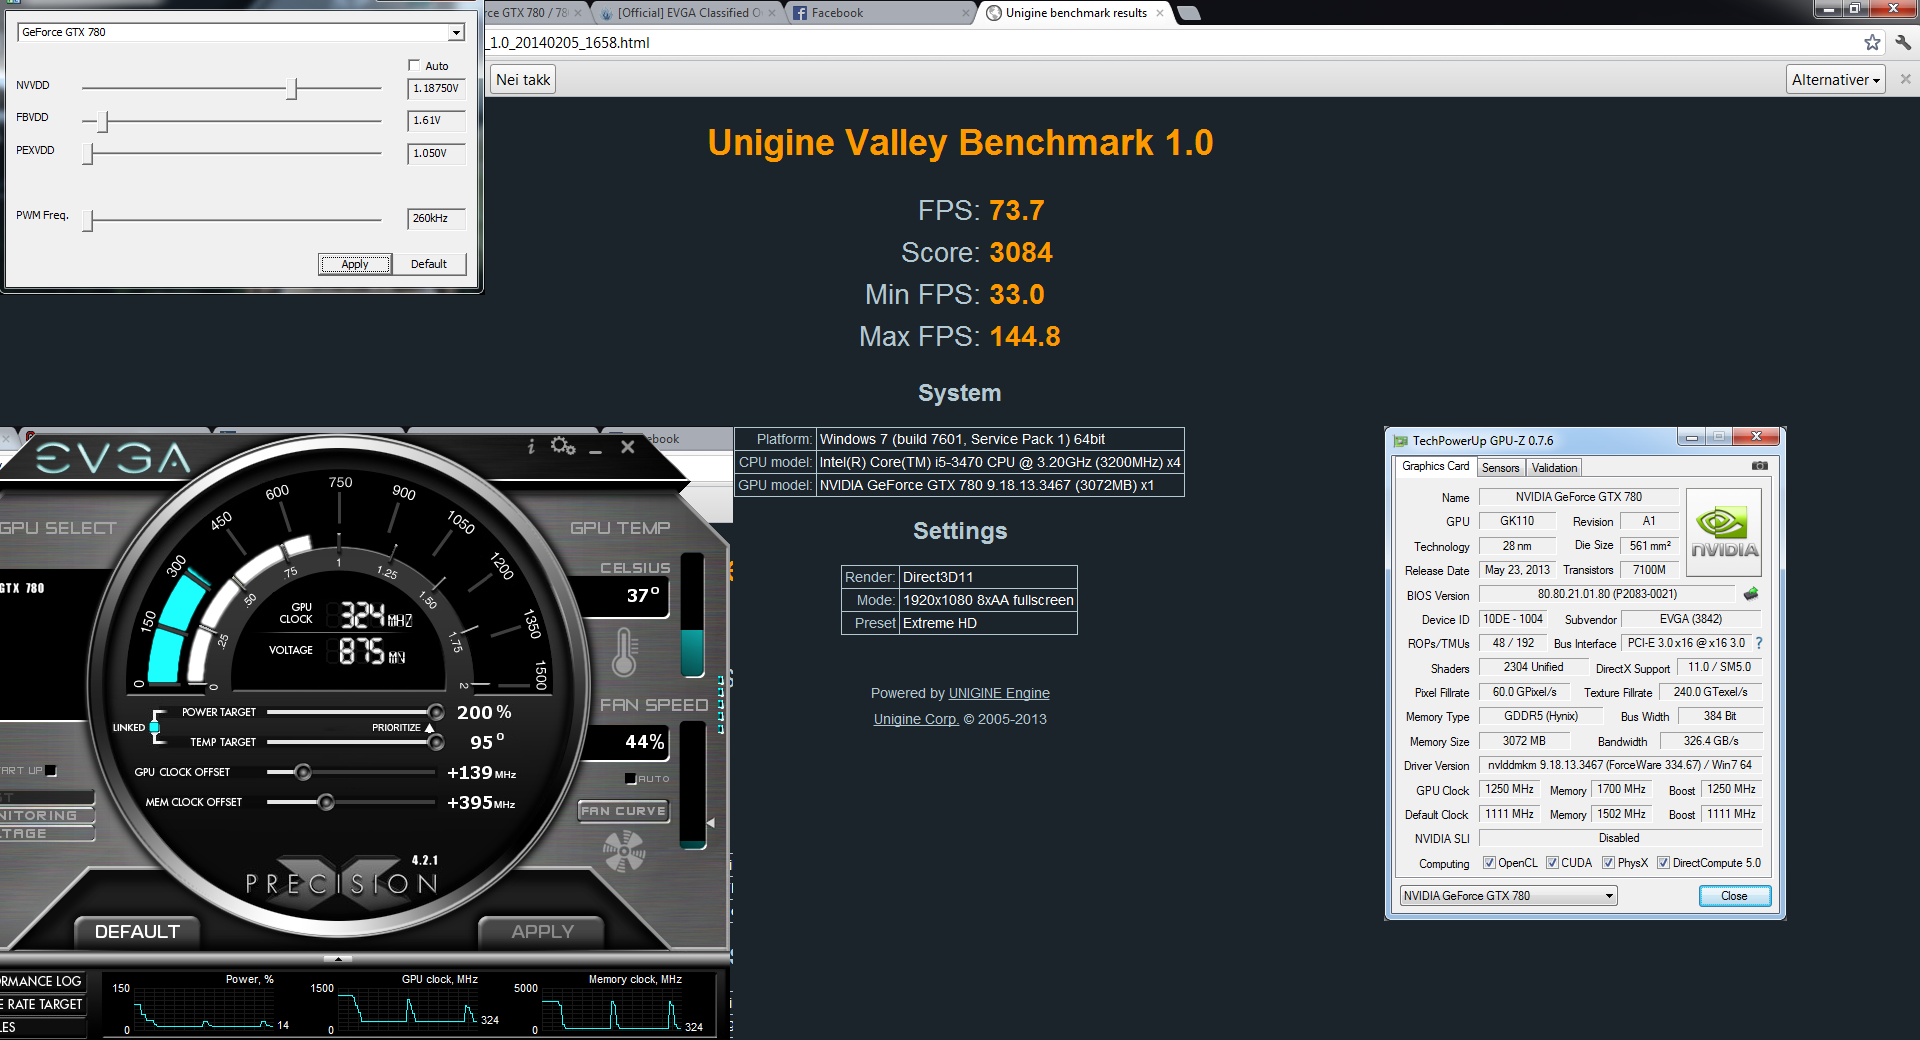Close the Facebook tab

[966, 13]
